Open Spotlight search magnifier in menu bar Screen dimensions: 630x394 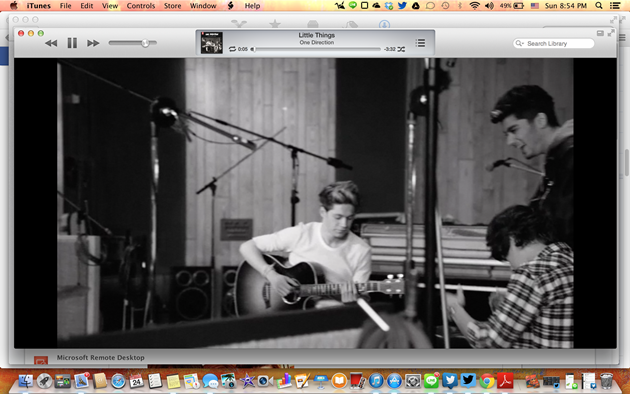coord(599,6)
